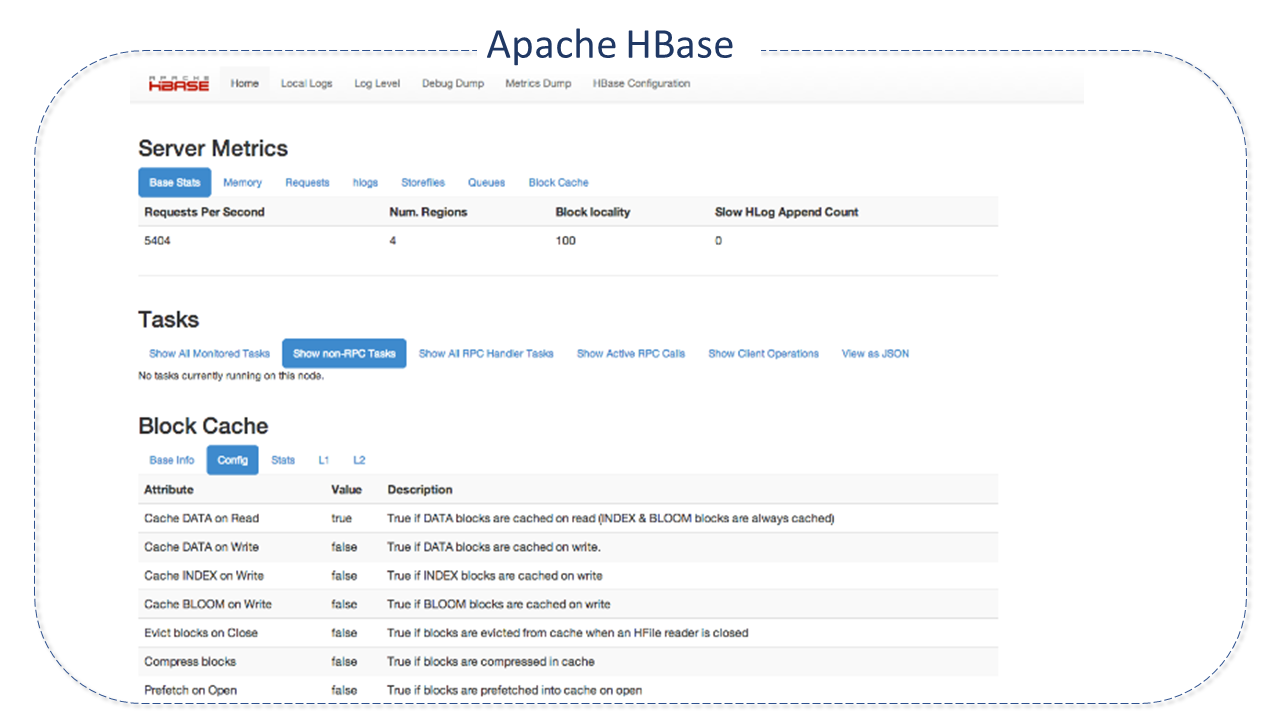Click the Attribute column header
The height and width of the screenshot is (720, 1280).
pos(169,490)
